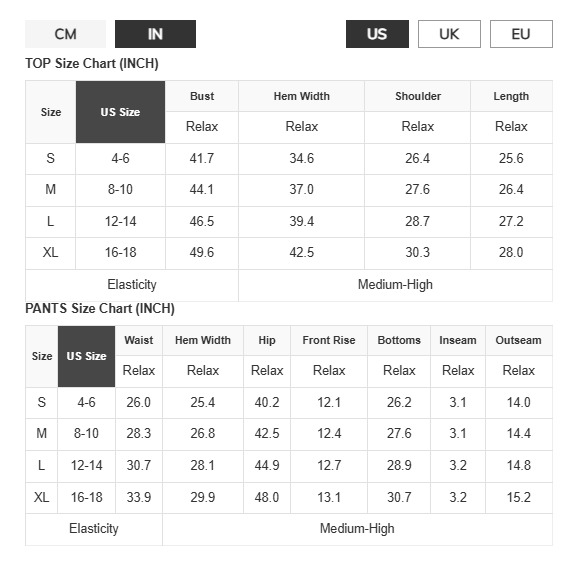Switch sizing region to EU
The height and width of the screenshot is (564, 578).
click(521, 34)
